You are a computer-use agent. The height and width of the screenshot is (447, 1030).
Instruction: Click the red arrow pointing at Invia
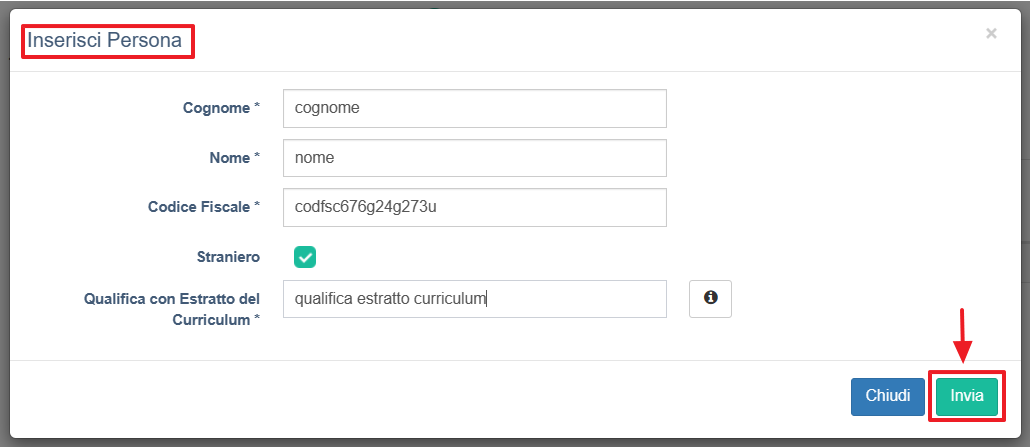(963, 337)
